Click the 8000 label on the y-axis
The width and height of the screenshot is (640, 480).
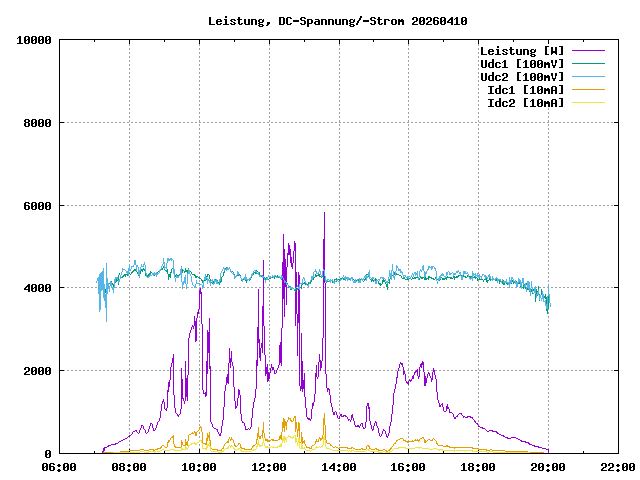point(37,123)
